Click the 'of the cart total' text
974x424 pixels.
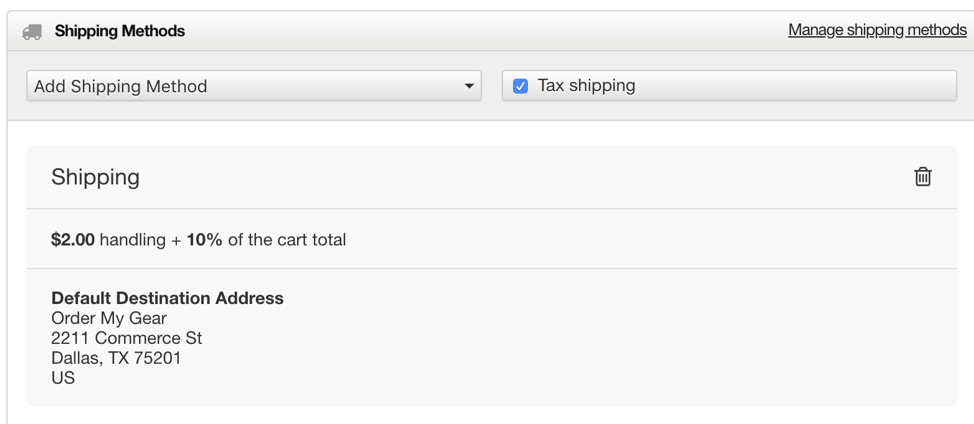click(x=287, y=240)
